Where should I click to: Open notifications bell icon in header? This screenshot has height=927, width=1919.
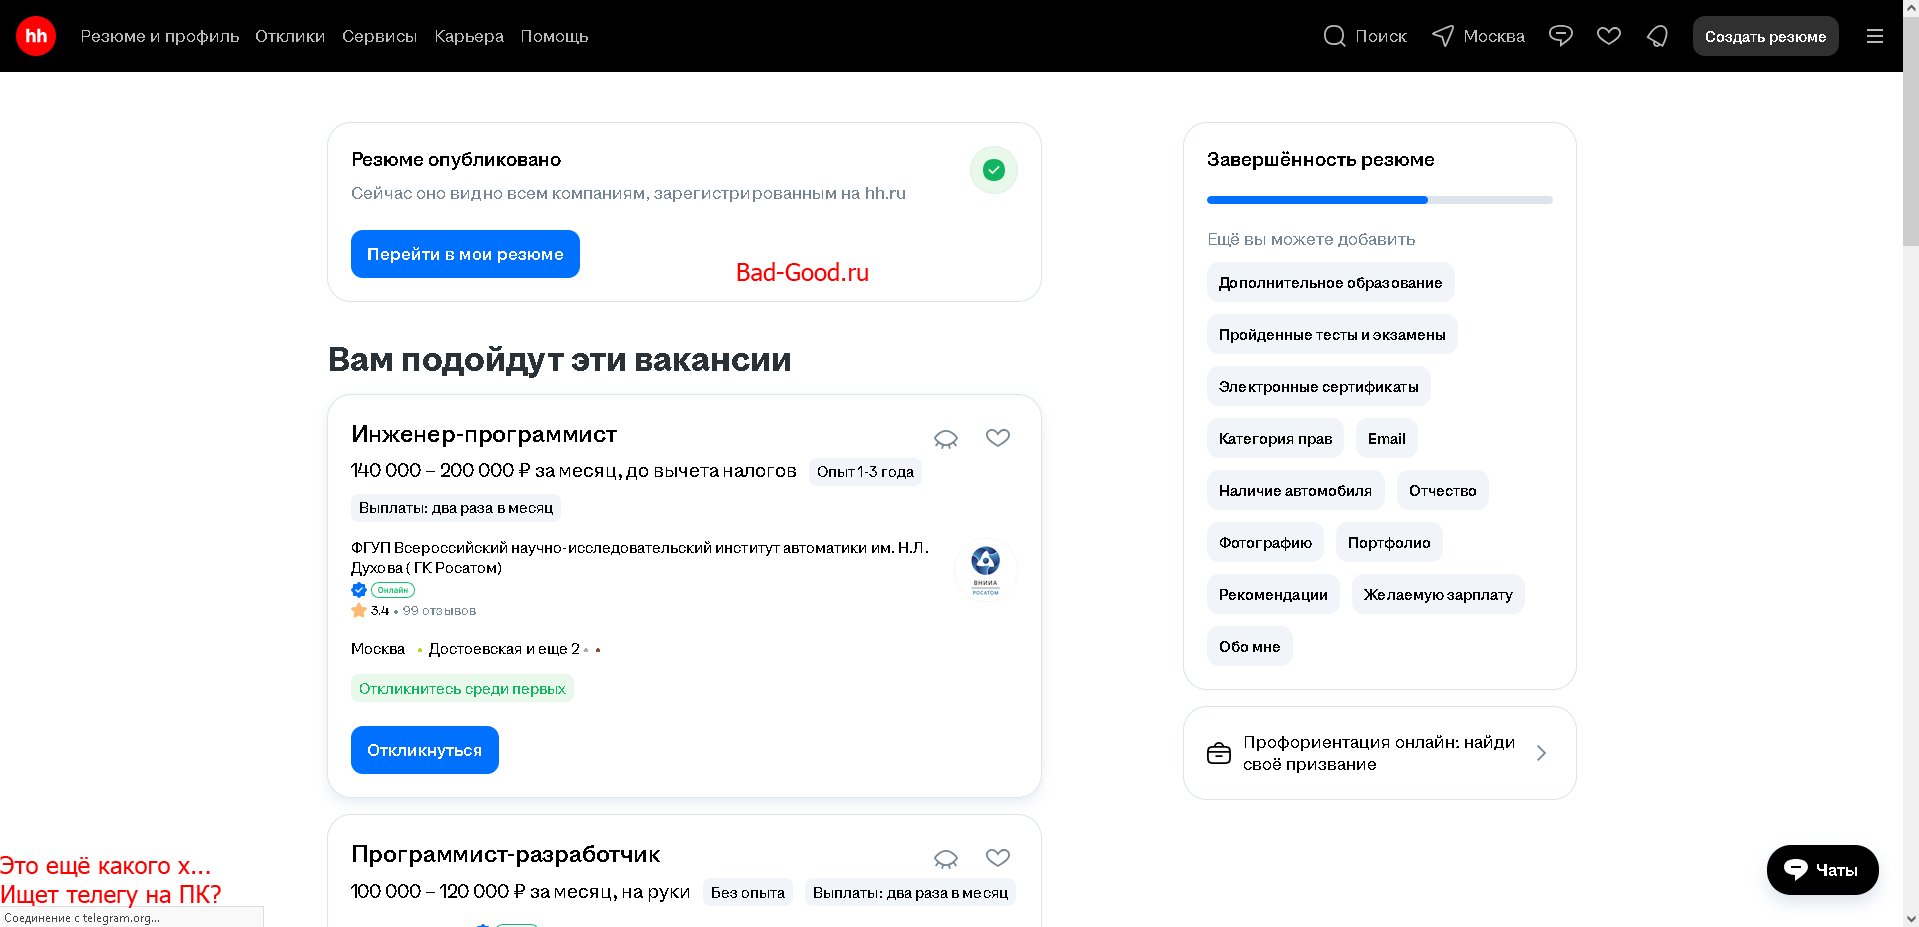1657,36
